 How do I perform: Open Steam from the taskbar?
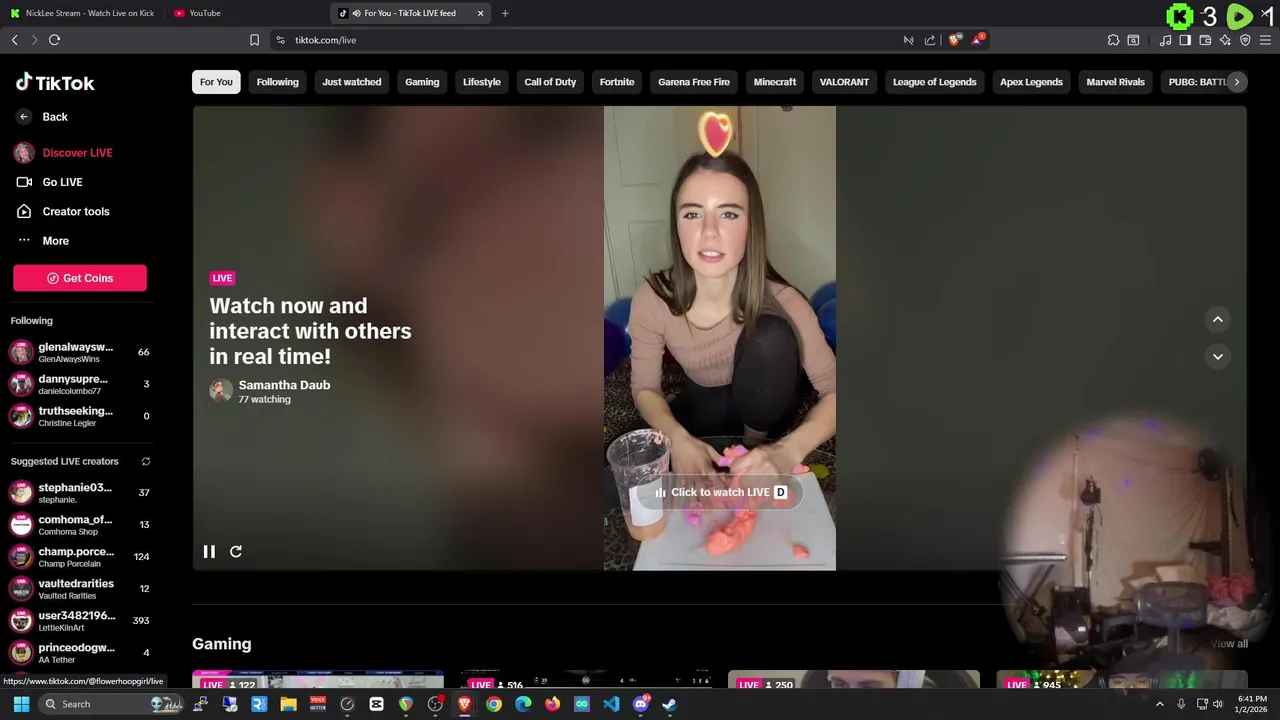[x=669, y=704]
